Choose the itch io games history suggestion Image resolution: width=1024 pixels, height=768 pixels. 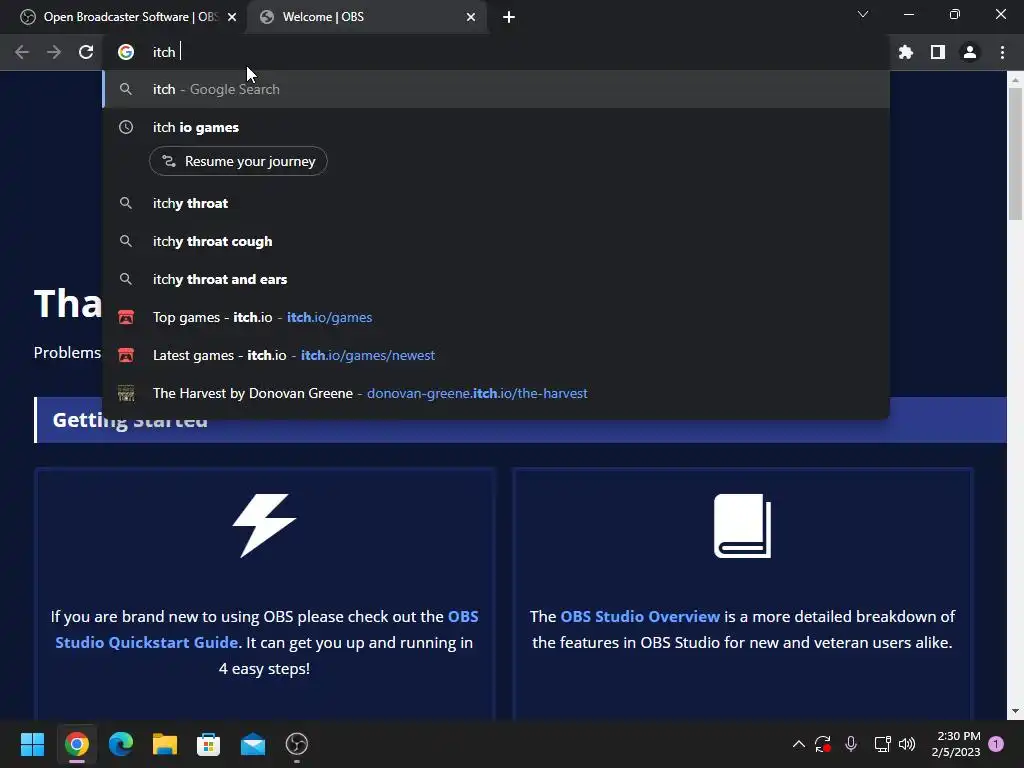coord(496,127)
